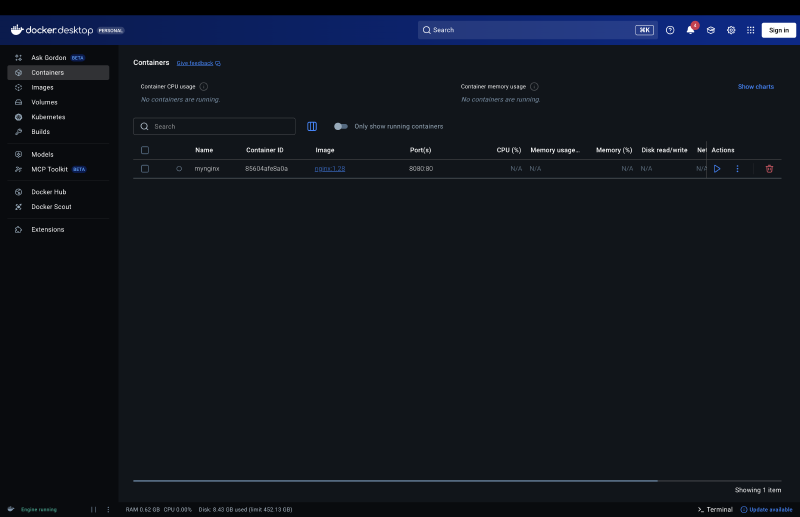
Task: Open the nginx:1.28 image link
Action: 330,168
